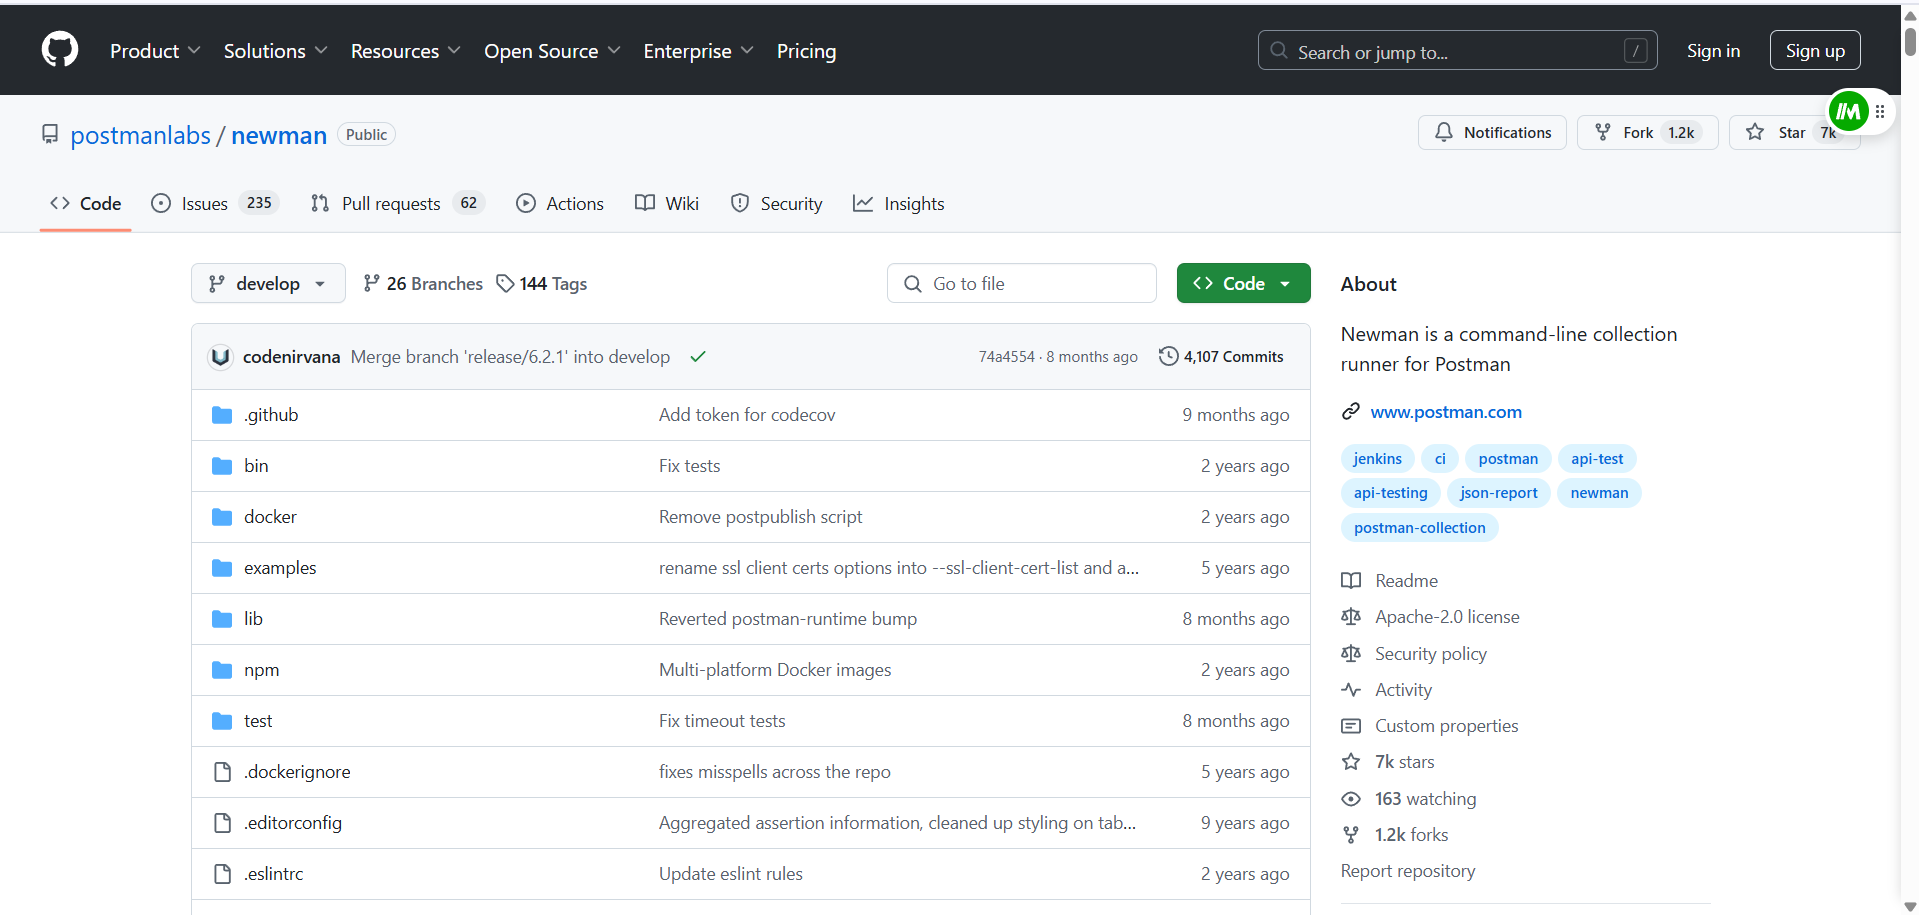Open 26 Branches link
The width and height of the screenshot is (1919, 915).
tap(423, 283)
